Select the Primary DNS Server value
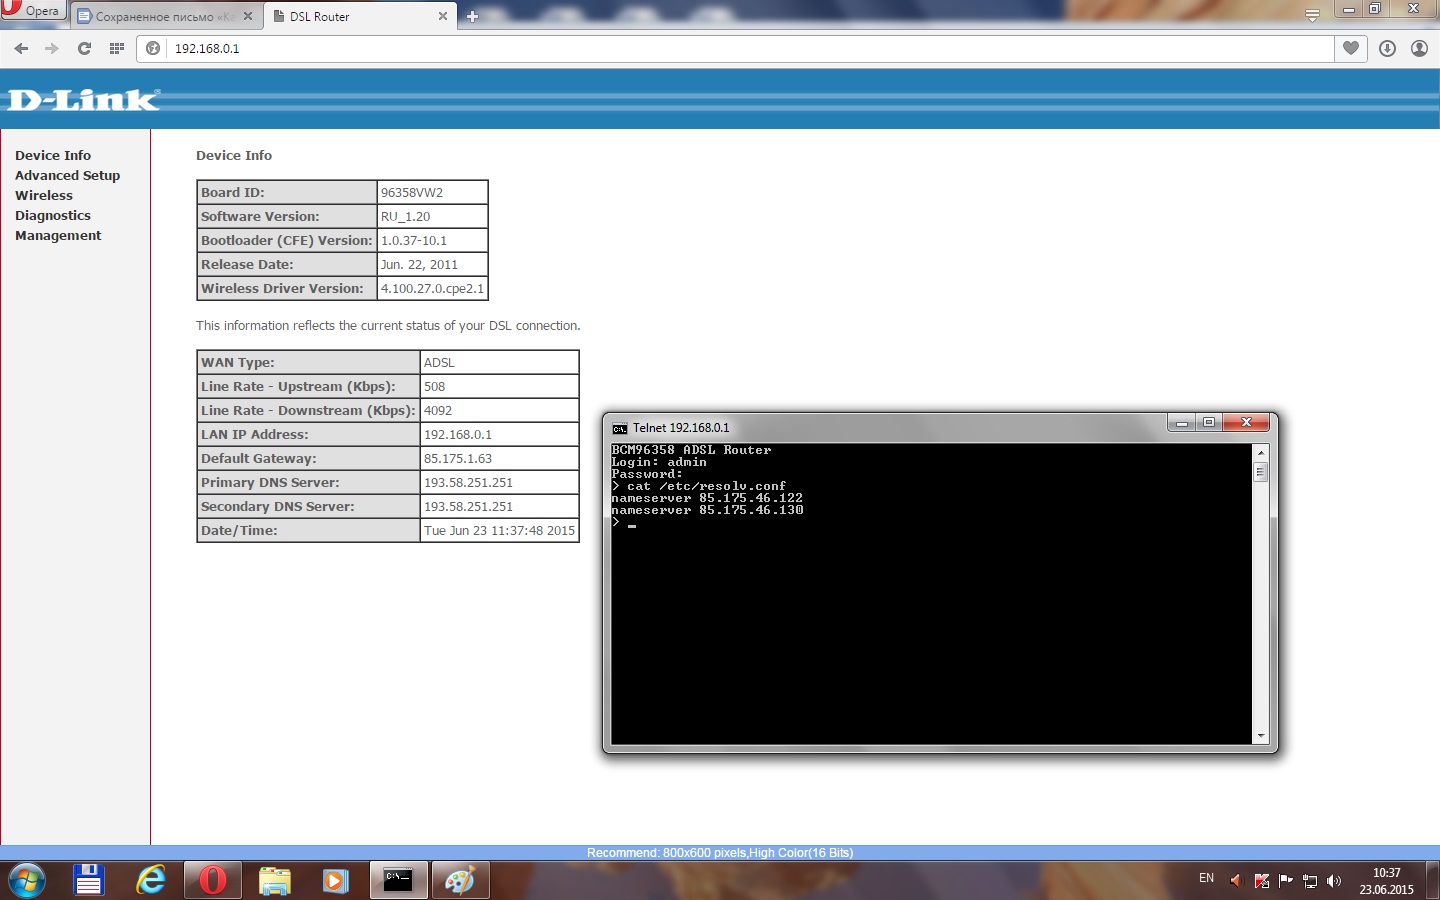The height and width of the screenshot is (900, 1440). 468,482
